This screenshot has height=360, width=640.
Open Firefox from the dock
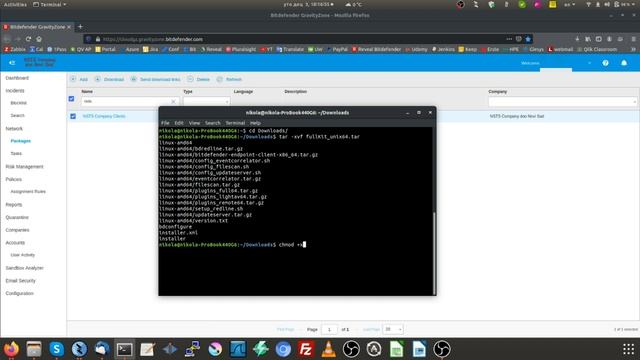coord(11,349)
